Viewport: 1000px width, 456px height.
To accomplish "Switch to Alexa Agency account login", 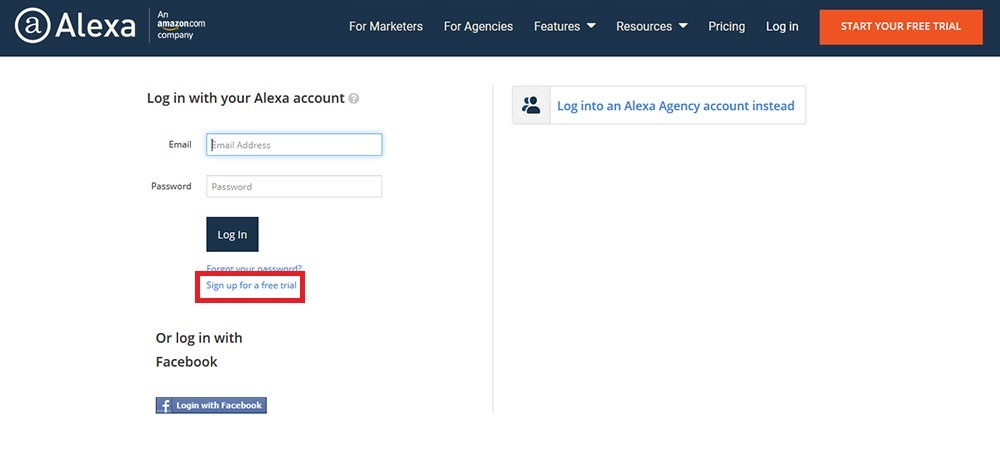I will tap(675, 105).
